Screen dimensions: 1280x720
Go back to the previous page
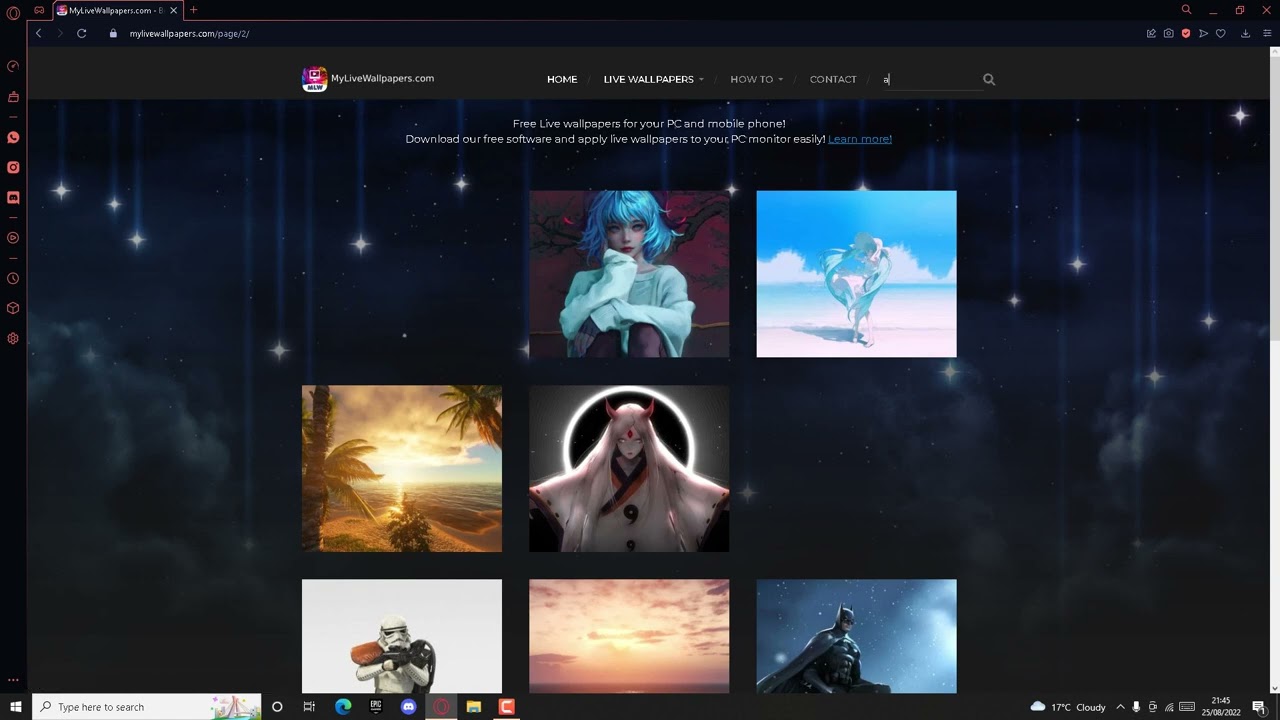(38, 33)
